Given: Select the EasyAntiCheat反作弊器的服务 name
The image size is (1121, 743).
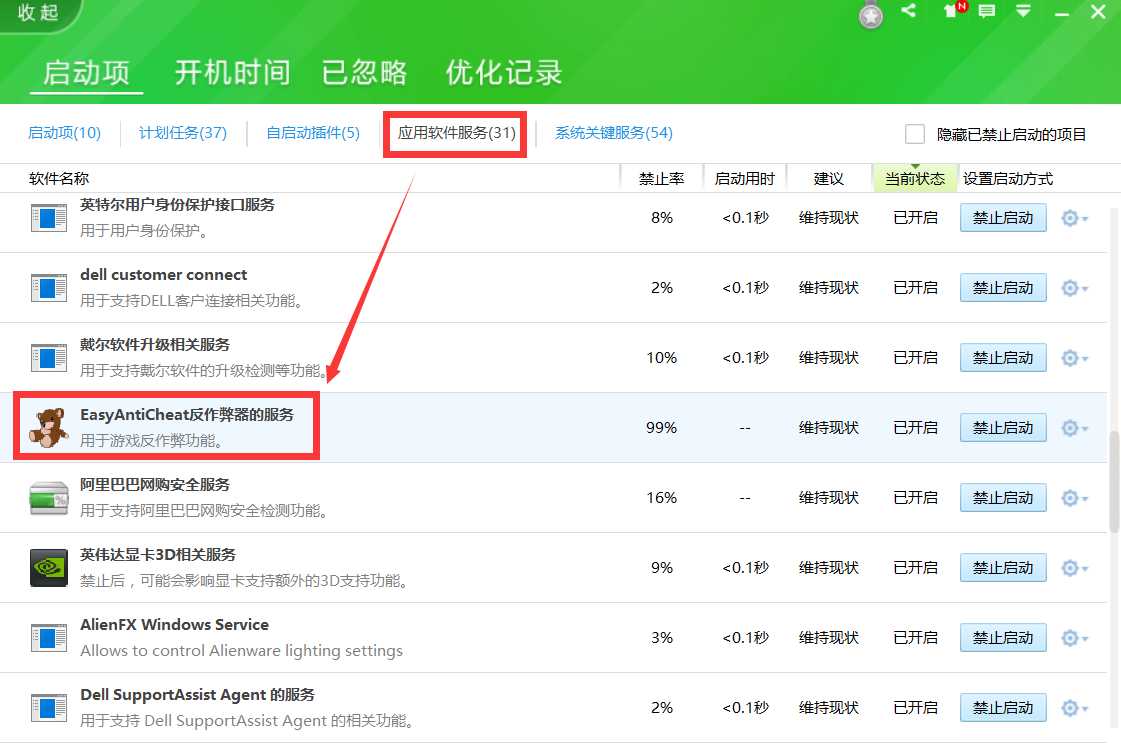Looking at the screenshot, I should pos(187,415).
